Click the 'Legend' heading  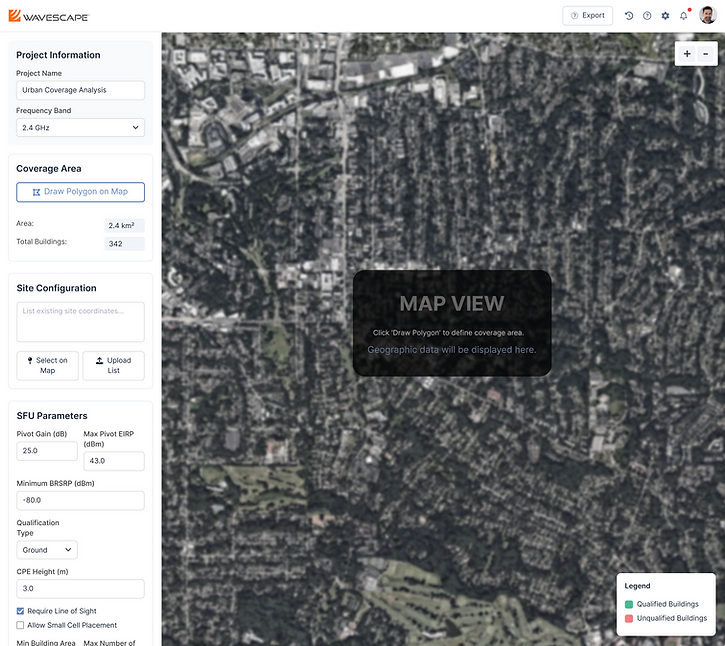pyautogui.click(x=637, y=586)
